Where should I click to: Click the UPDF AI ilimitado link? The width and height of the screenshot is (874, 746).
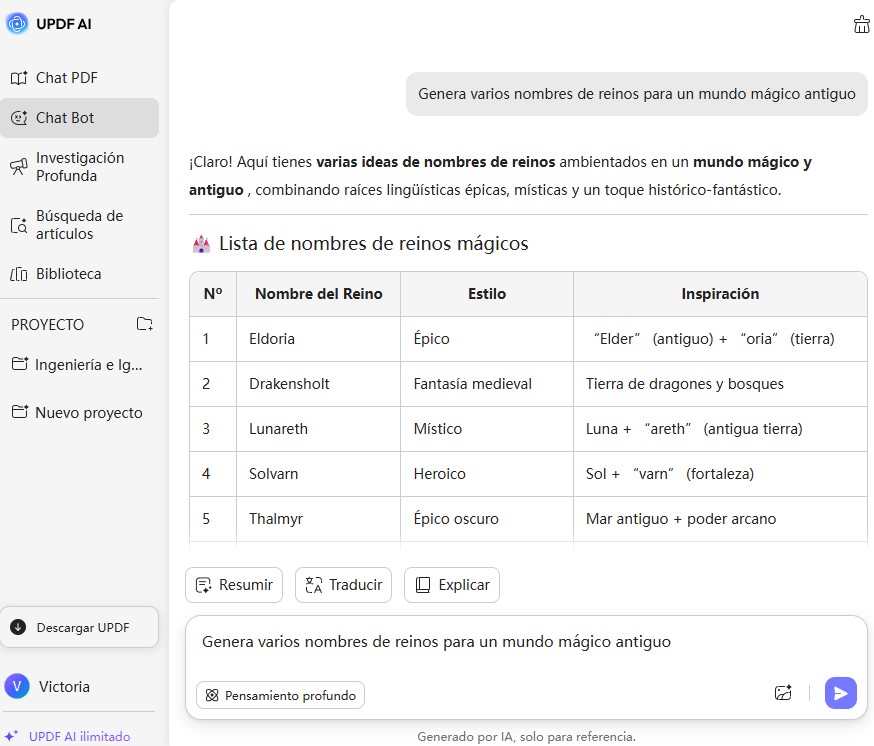[79, 737]
